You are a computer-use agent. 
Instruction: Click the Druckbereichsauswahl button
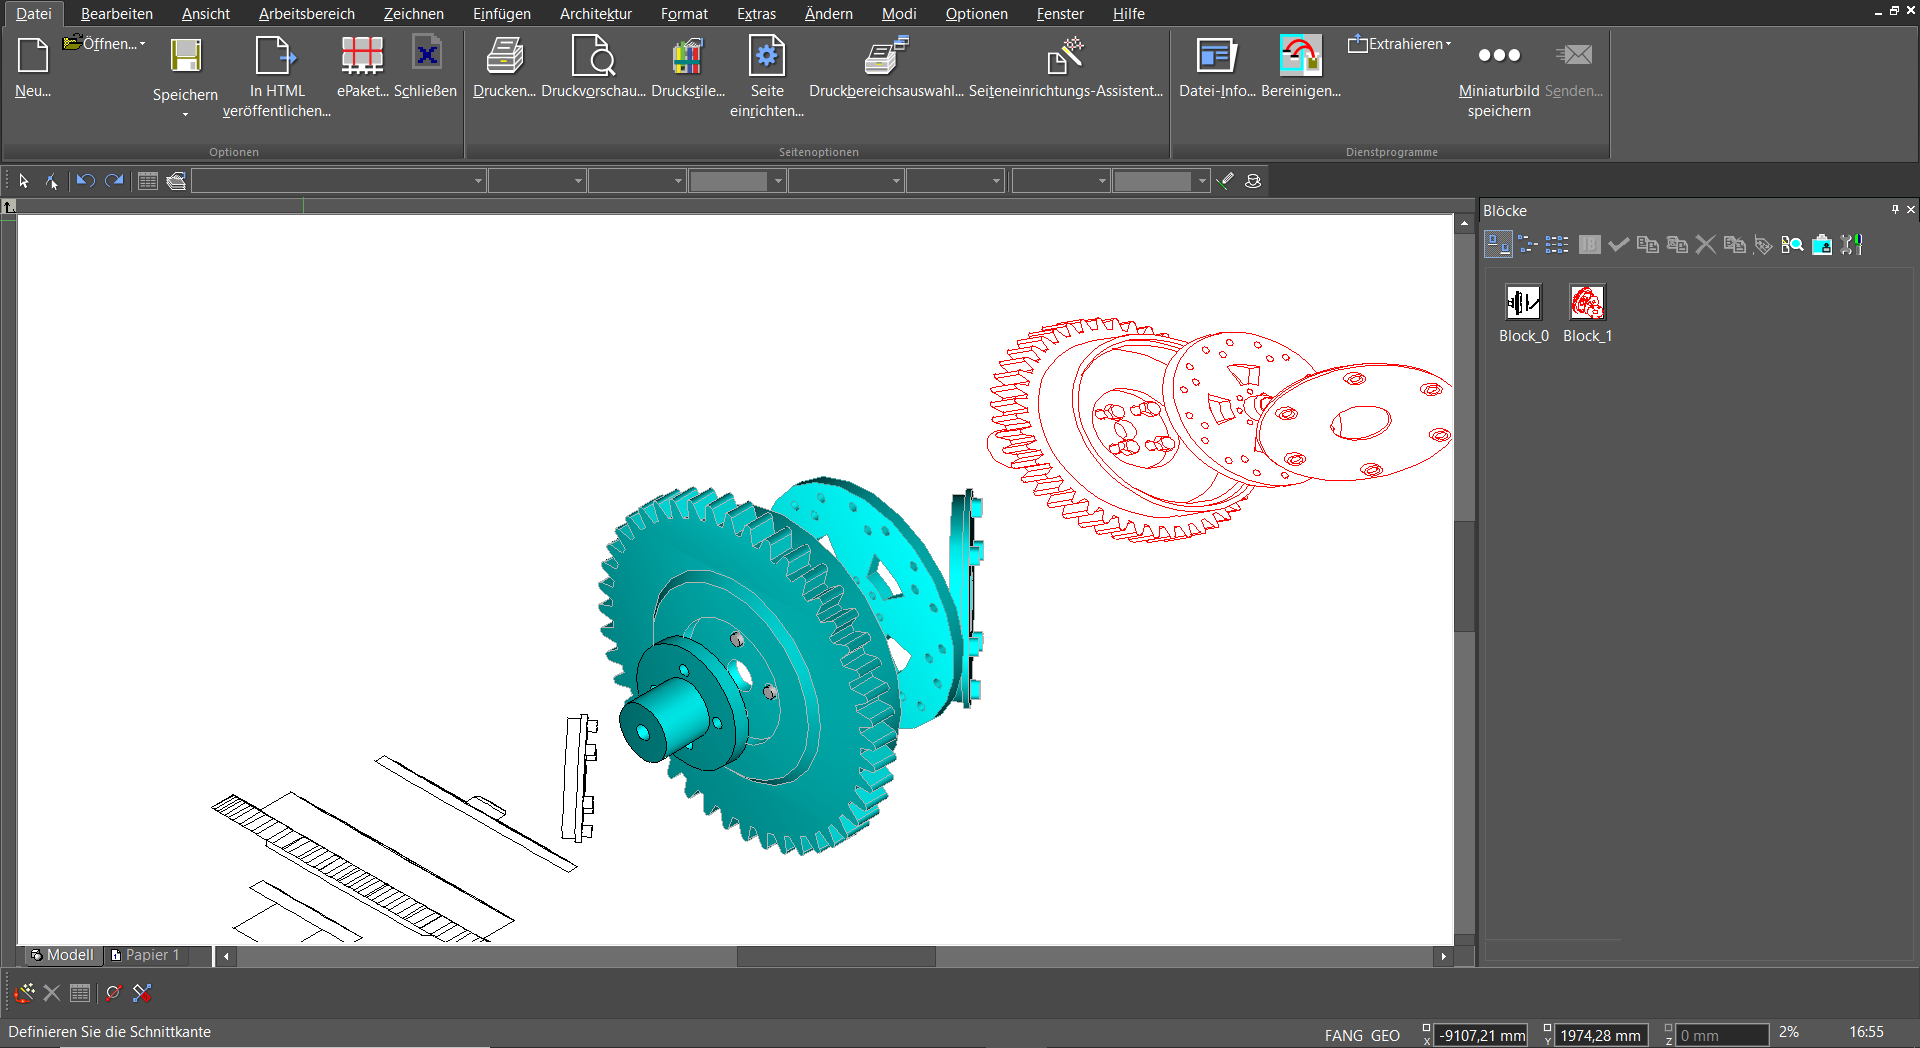tap(885, 57)
